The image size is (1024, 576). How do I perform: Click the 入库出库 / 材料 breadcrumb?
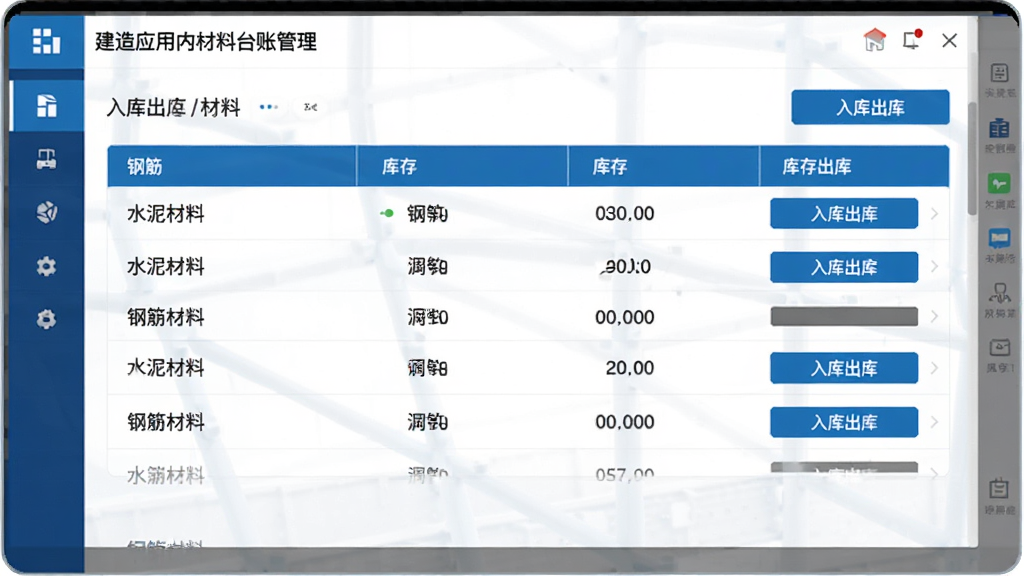coord(173,107)
